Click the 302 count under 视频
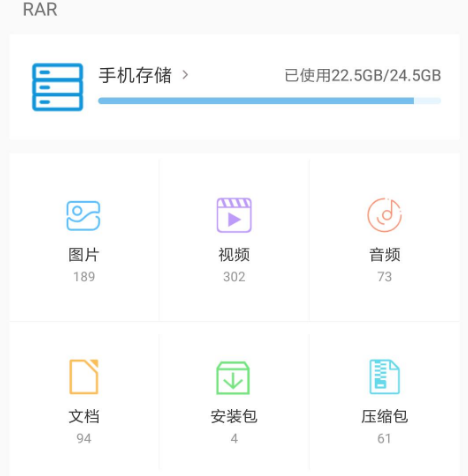468x476 pixels. (234, 277)
